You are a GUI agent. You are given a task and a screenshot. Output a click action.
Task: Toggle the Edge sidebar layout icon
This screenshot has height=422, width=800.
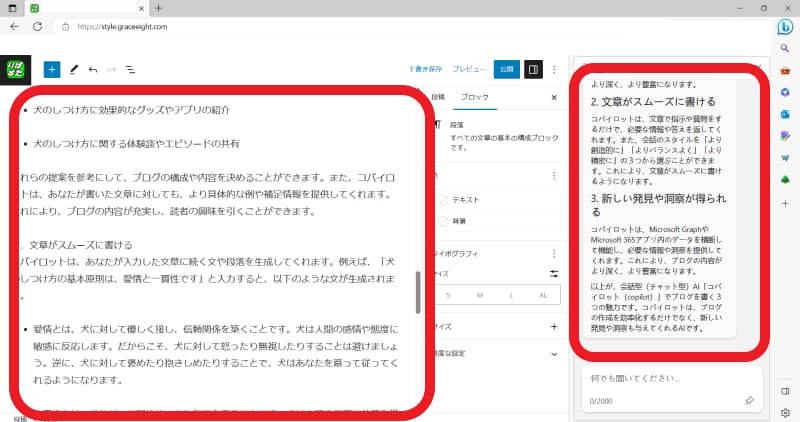point(785,391)
